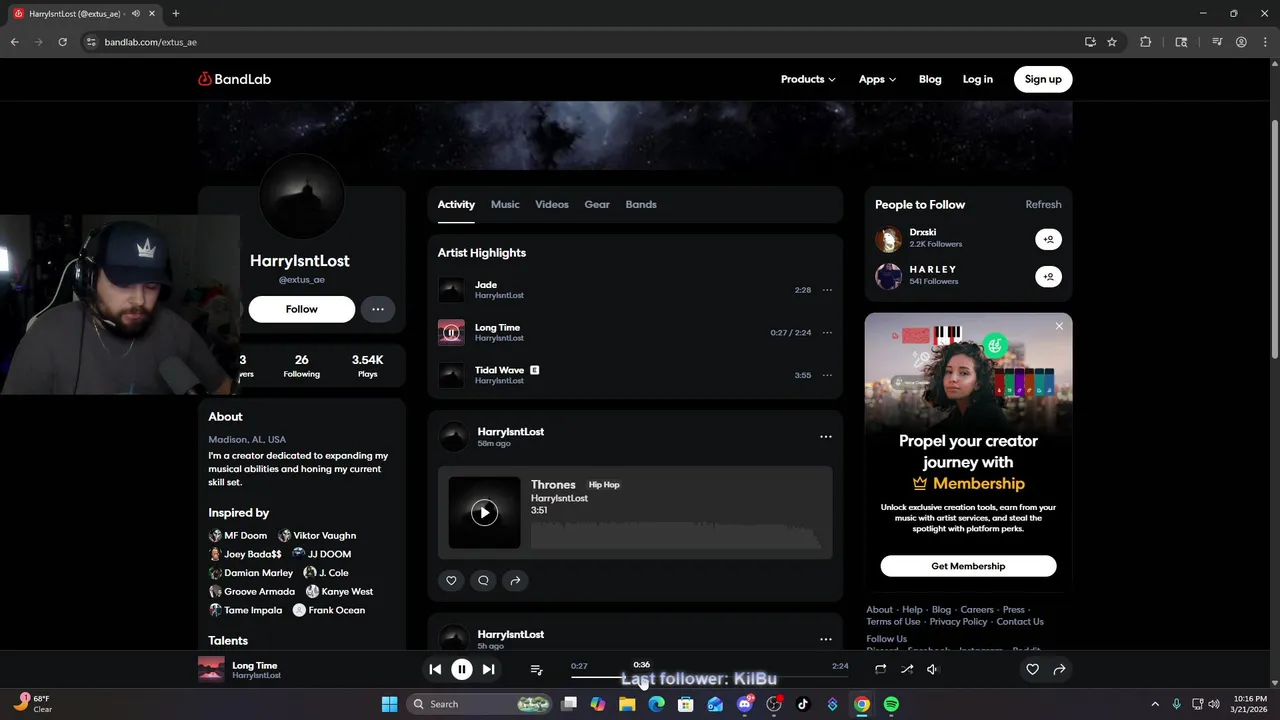Follow Drxski with add-user button

1048,239
